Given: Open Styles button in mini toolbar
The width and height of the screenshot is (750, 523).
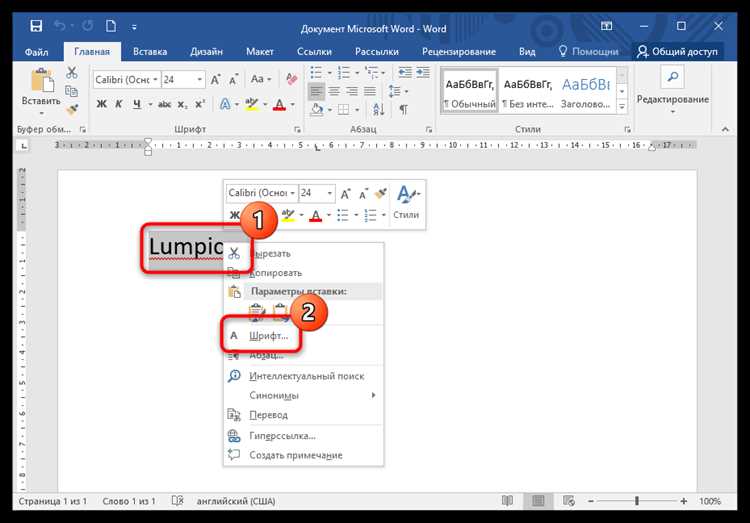Looking at the screenshot, I should tap(406, 202).
